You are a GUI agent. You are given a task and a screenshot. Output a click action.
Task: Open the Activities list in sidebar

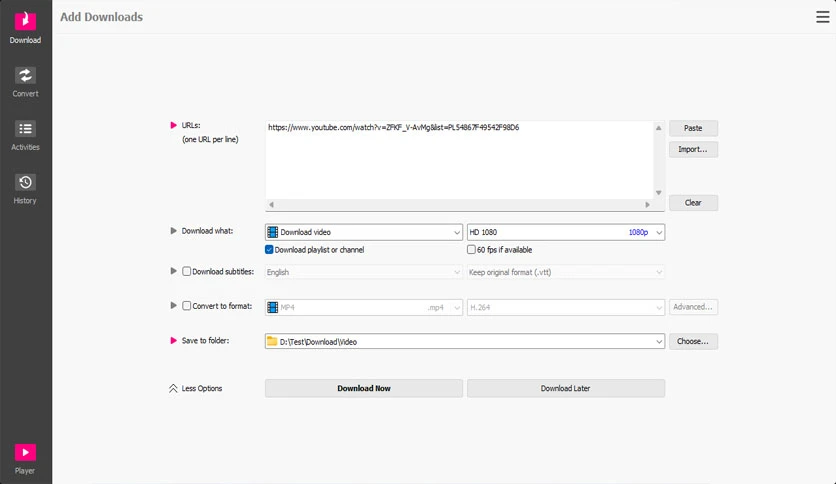[x=25, y=135]
